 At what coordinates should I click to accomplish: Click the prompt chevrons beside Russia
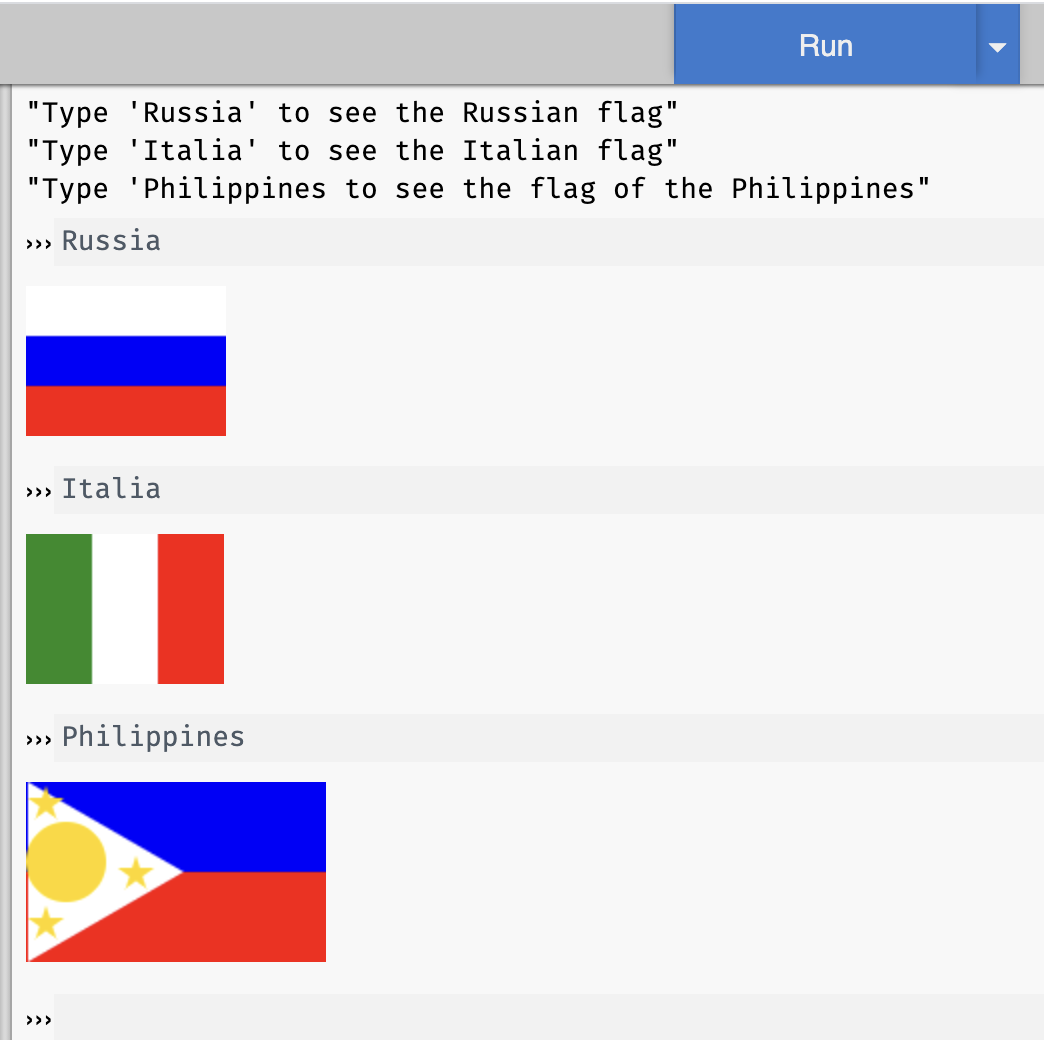[x=38, y=243]
